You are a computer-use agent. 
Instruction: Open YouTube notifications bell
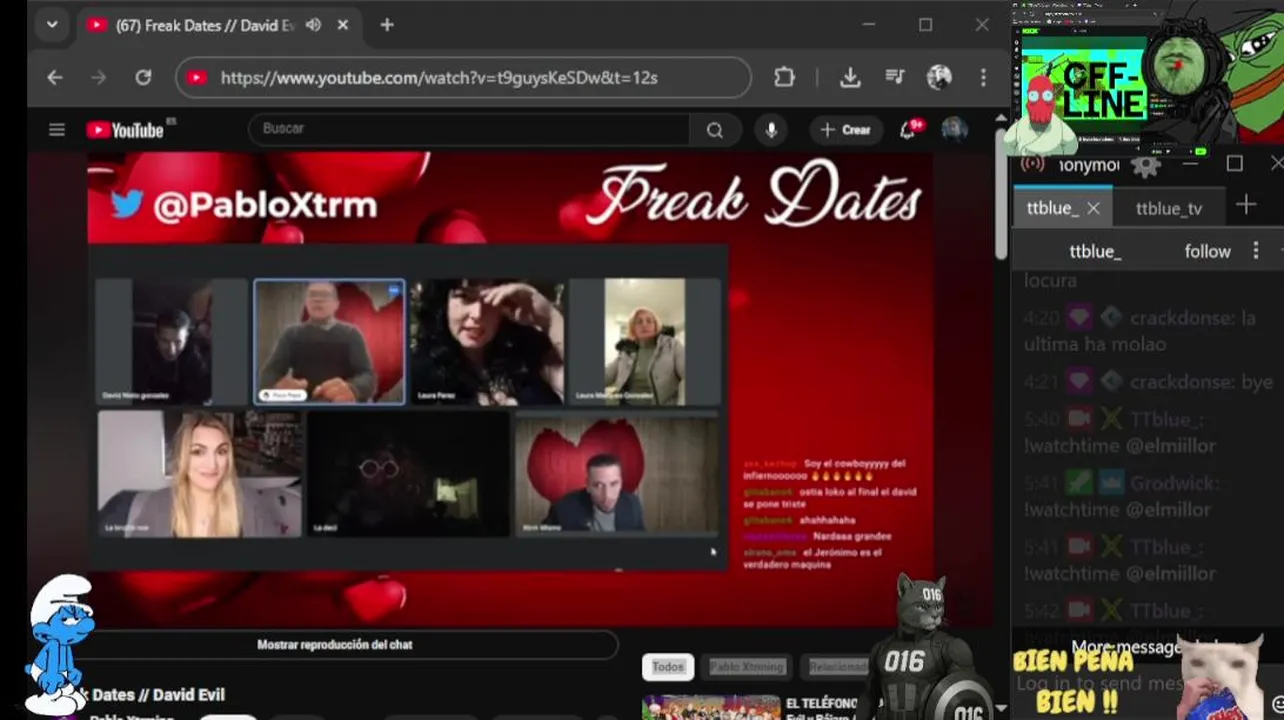coord(909,129)
